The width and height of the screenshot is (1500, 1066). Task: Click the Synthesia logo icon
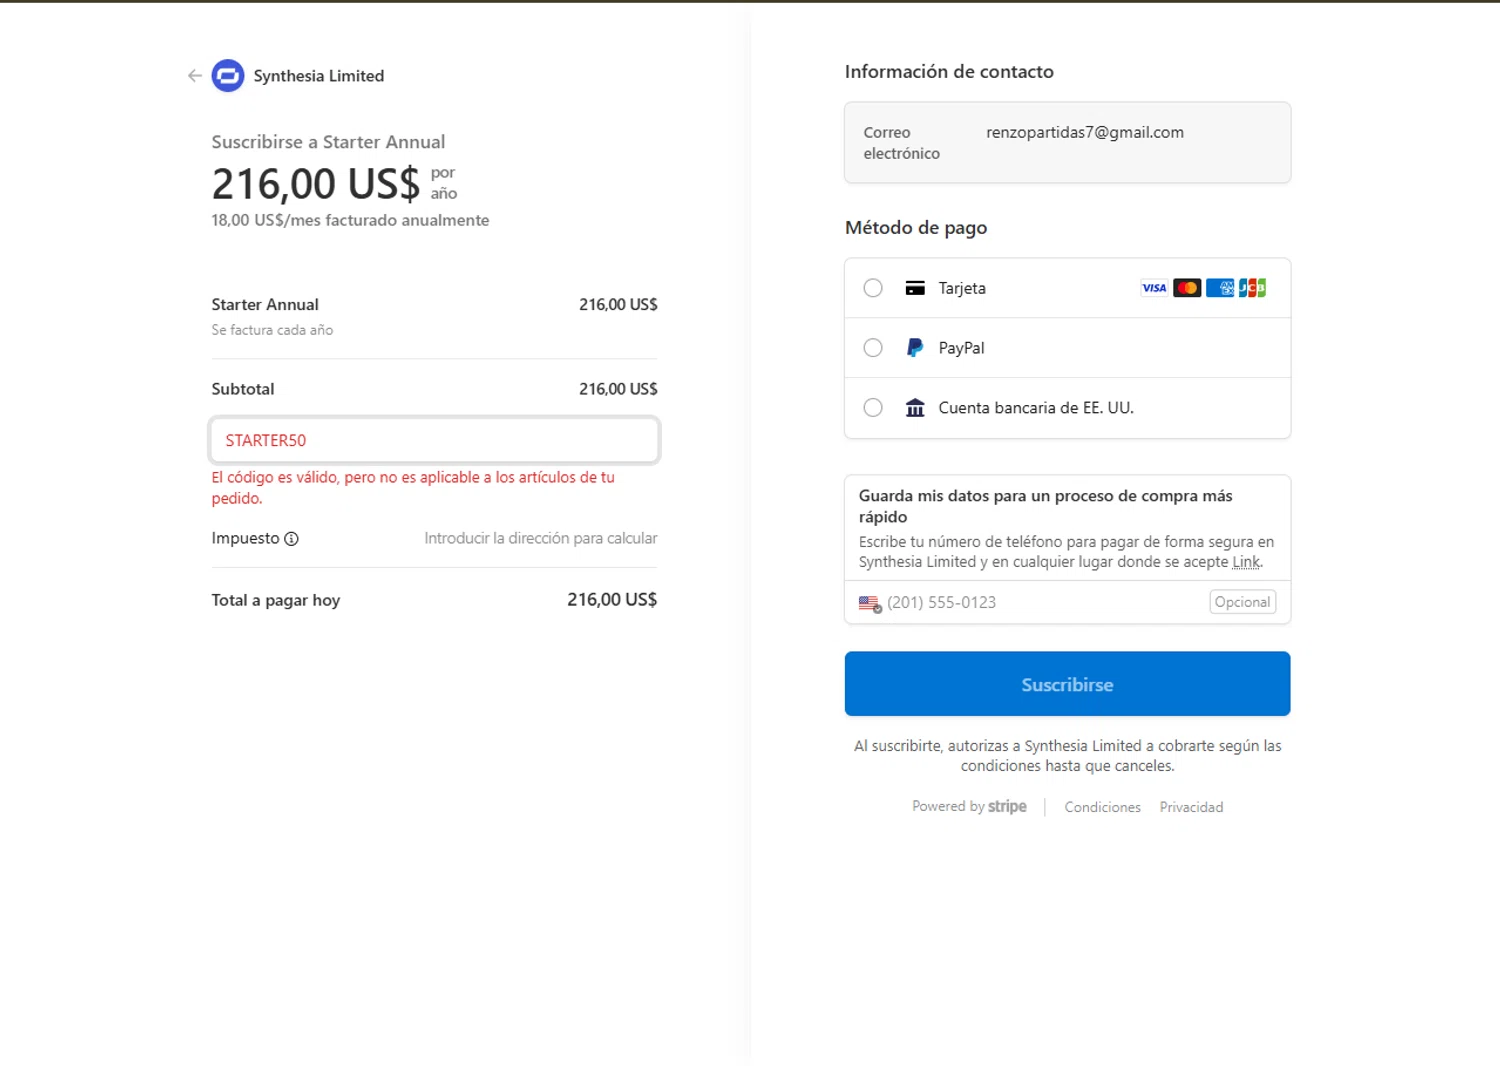tap(228, 76)
